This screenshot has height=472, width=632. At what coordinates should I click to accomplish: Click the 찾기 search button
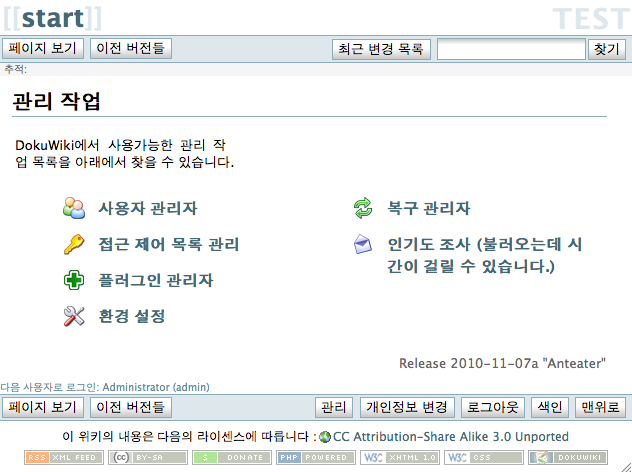pos(607,49)
